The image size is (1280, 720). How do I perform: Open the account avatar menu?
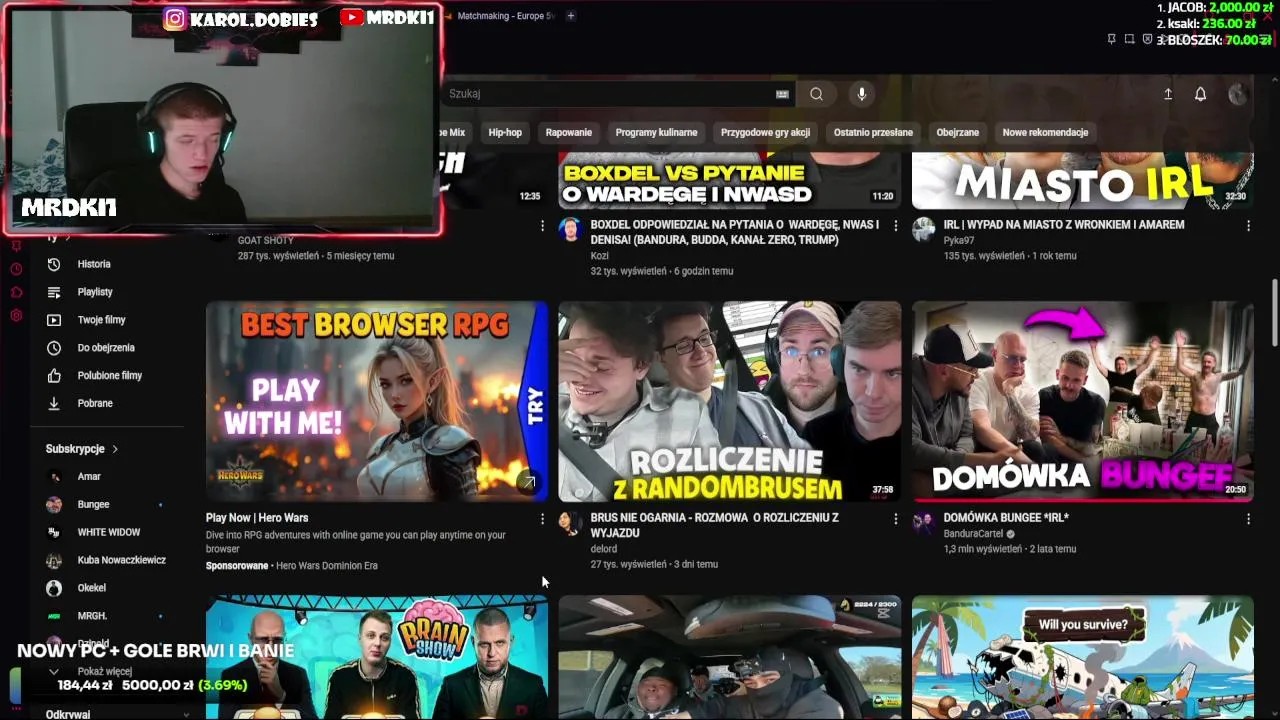pyautogui.click(x=1238, y=94)
